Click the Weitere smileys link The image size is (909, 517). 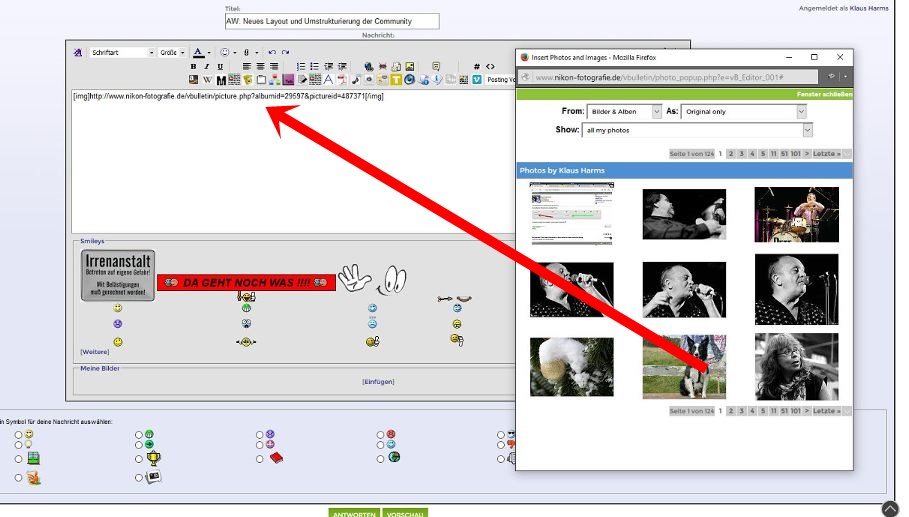(x=94, y=352)
